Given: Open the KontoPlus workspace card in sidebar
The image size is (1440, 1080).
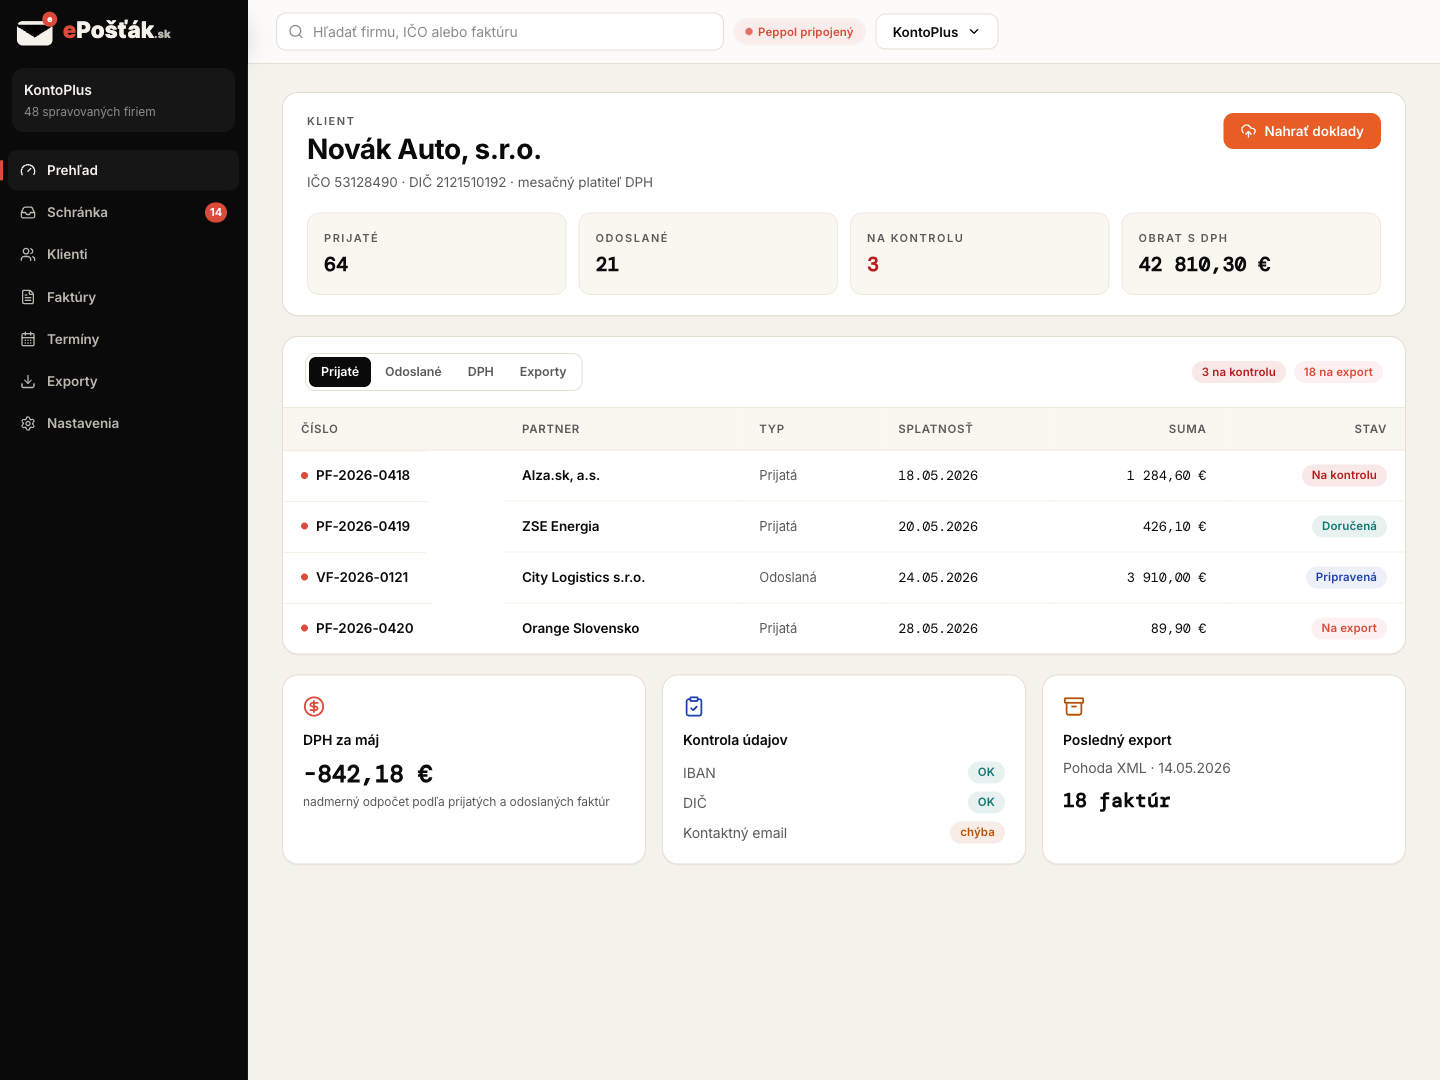Looking at the screenshot, I should (123, 100).
